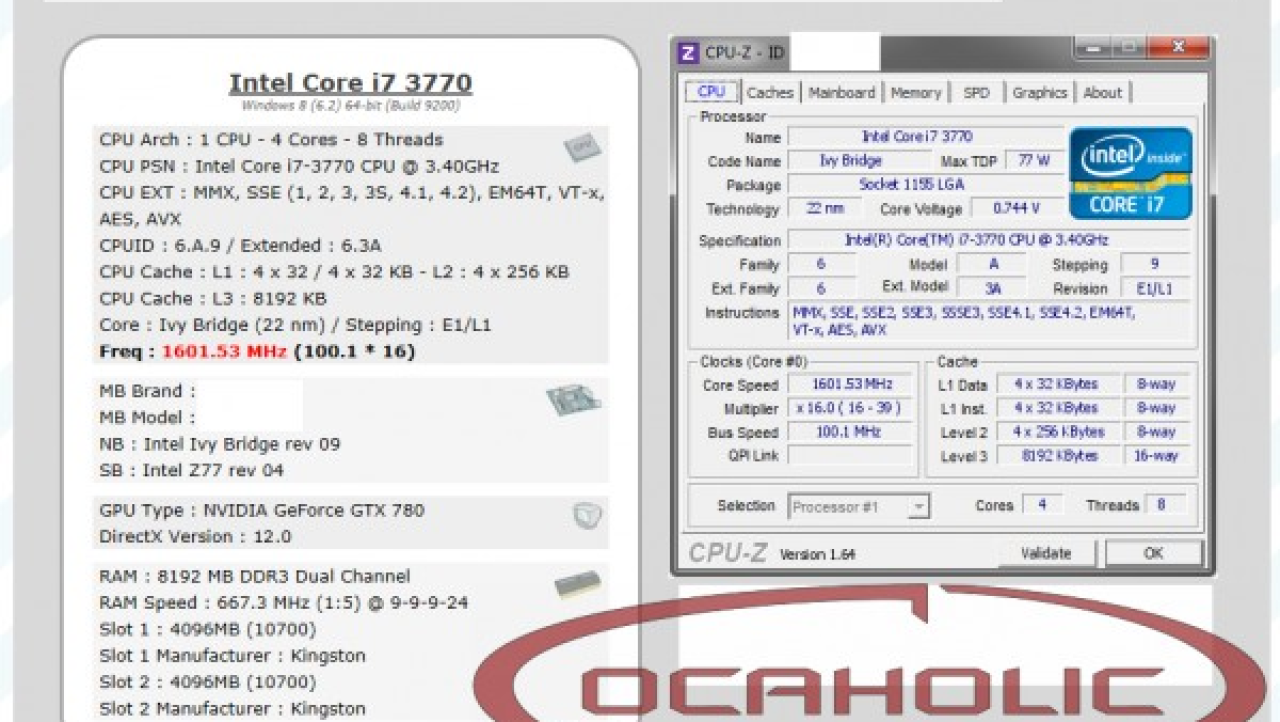Click the RAM module icon beside RAM
This screenshot has height=722, width=1280.
[578, 584]
